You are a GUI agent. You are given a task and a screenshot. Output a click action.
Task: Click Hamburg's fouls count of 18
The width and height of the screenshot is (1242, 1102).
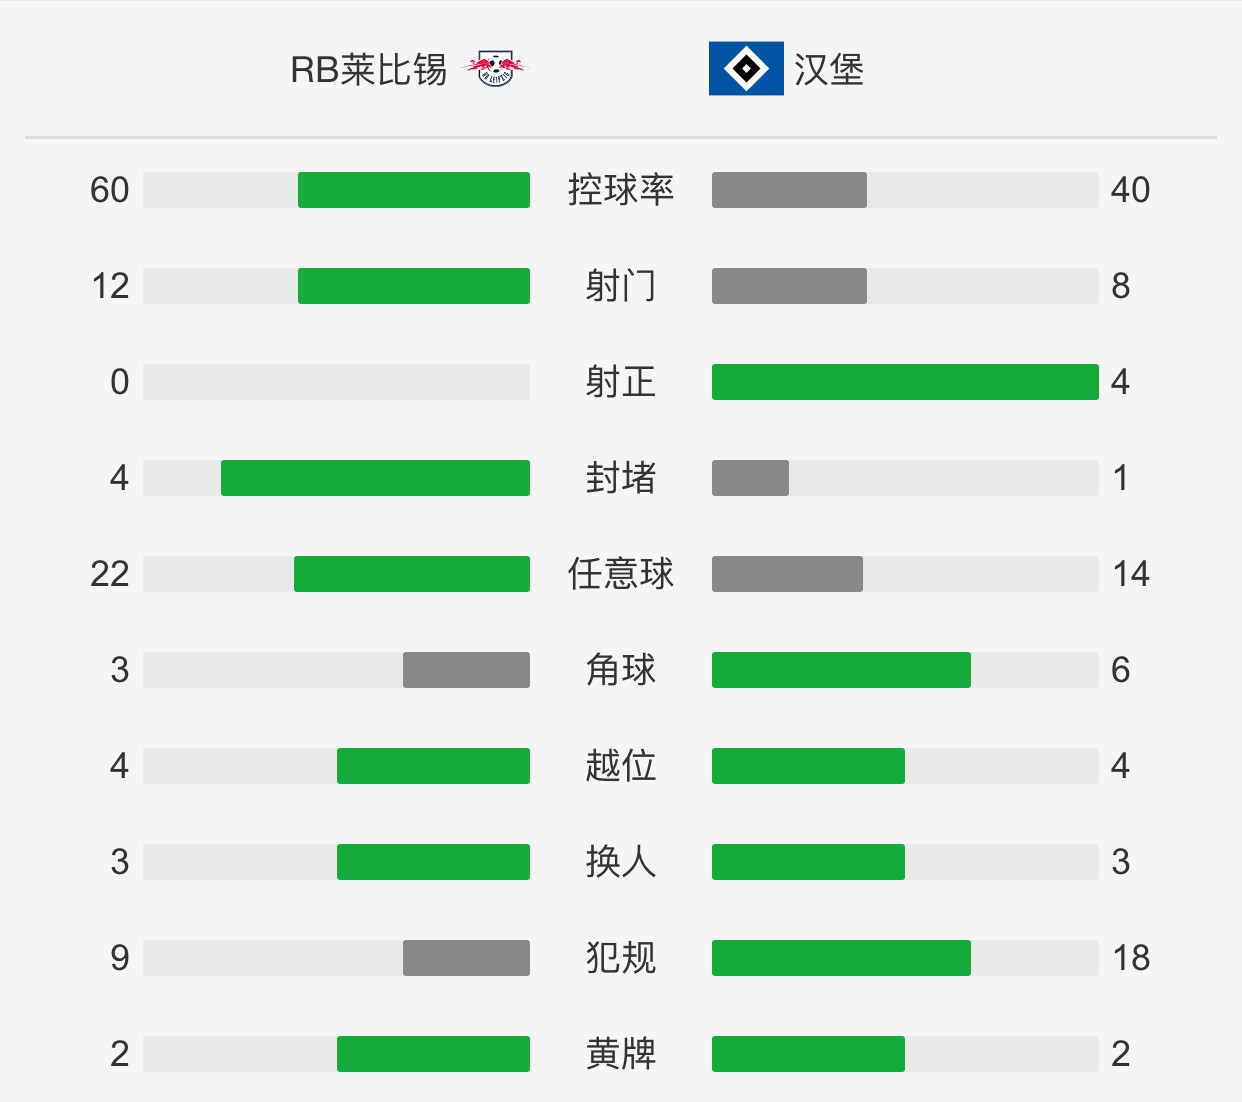[x=1131, y=958]
